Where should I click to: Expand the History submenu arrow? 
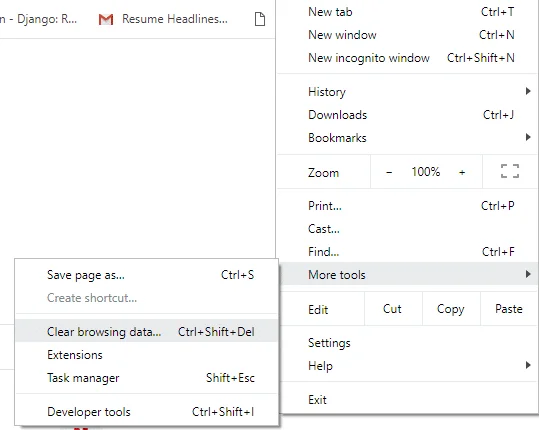point(528,91)
